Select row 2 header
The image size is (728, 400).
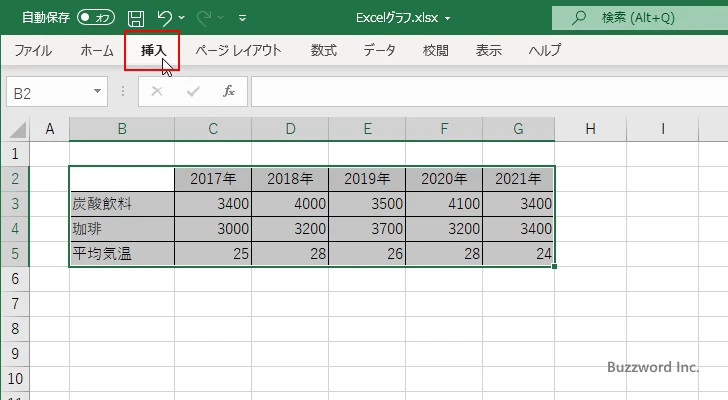tap(15, 179)
